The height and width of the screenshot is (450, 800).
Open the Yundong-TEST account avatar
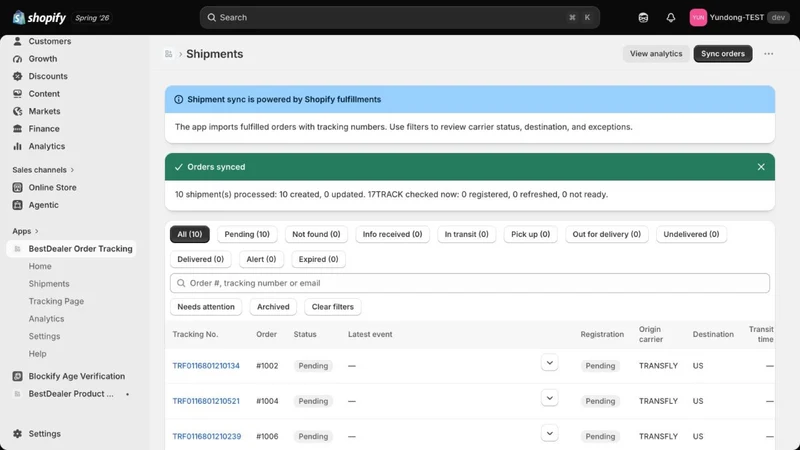tap(698, 17)
